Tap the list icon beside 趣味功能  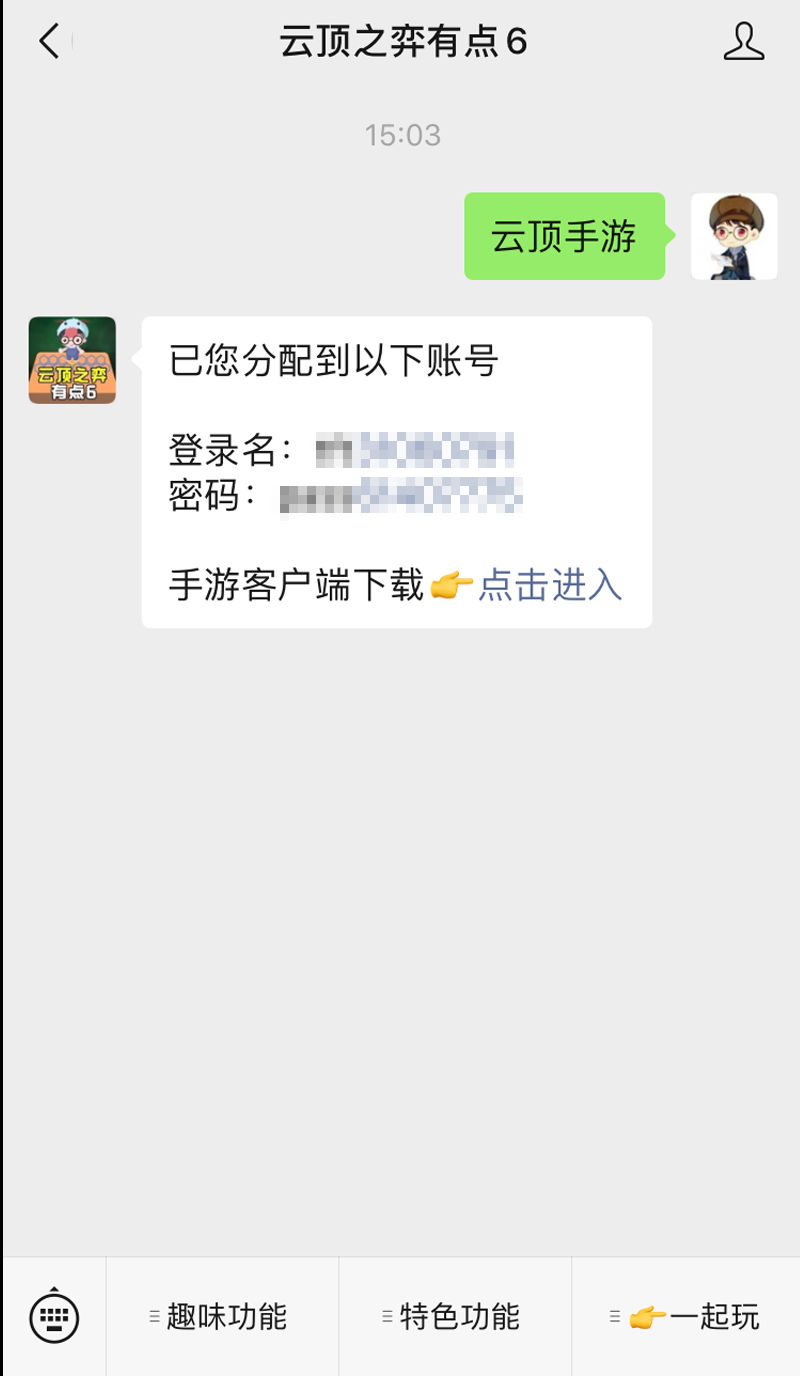tap(155, 1317)
